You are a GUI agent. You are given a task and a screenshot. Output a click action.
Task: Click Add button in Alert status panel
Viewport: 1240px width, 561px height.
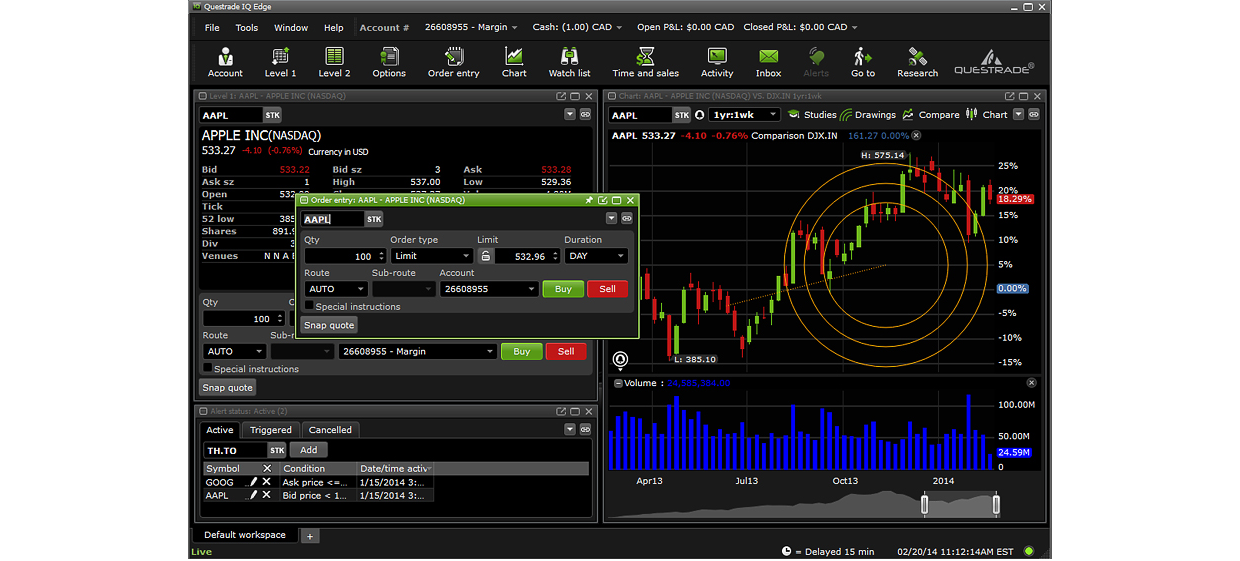tap(308, 450)
